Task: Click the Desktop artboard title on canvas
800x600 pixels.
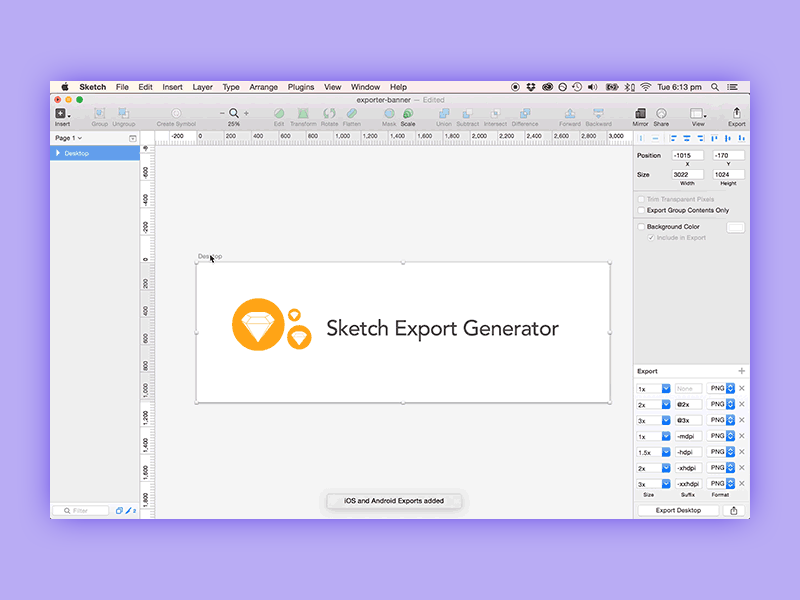Action: (x=210, y=256)
